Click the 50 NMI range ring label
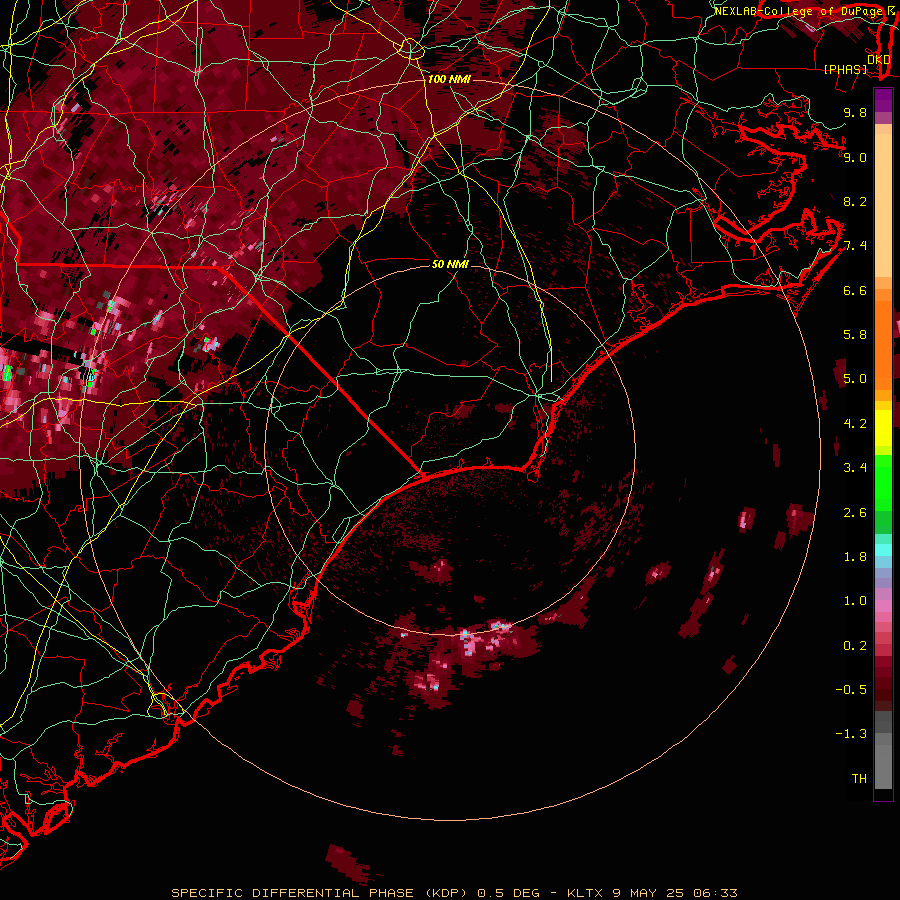The width and height of the screenshot is (900, 900). pyautogui.click(x=450, y=264)
